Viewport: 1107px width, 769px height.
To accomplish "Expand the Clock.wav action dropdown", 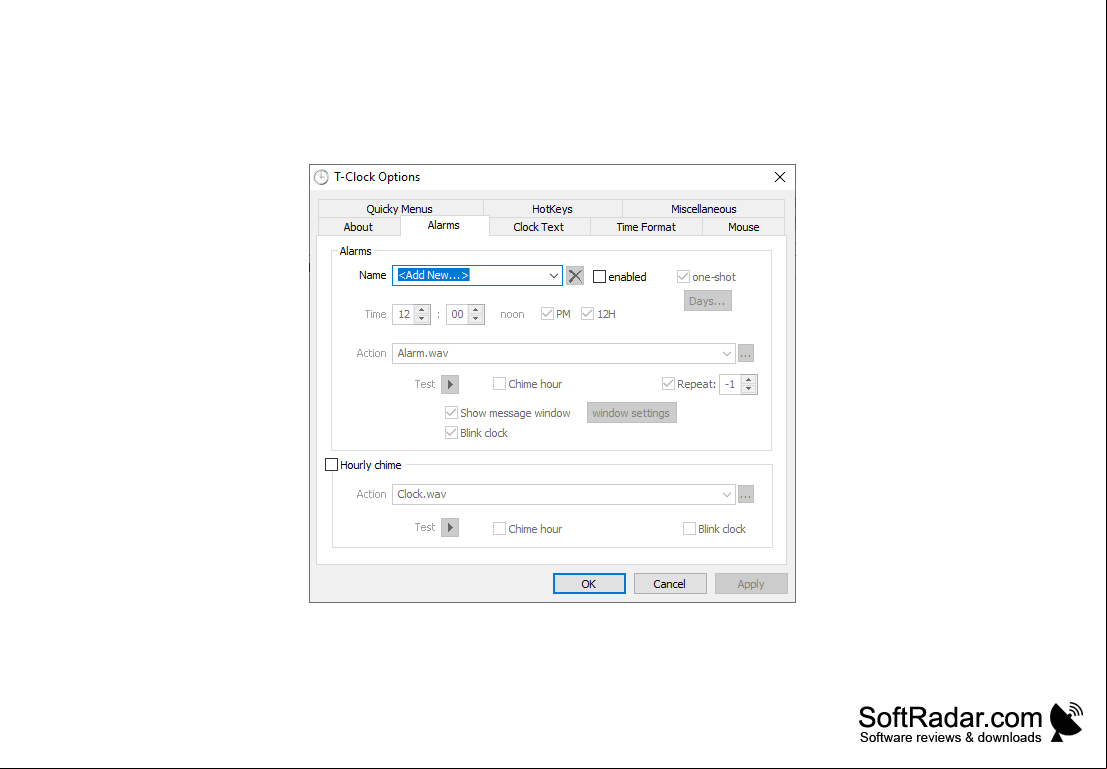I will pos(726,494).
